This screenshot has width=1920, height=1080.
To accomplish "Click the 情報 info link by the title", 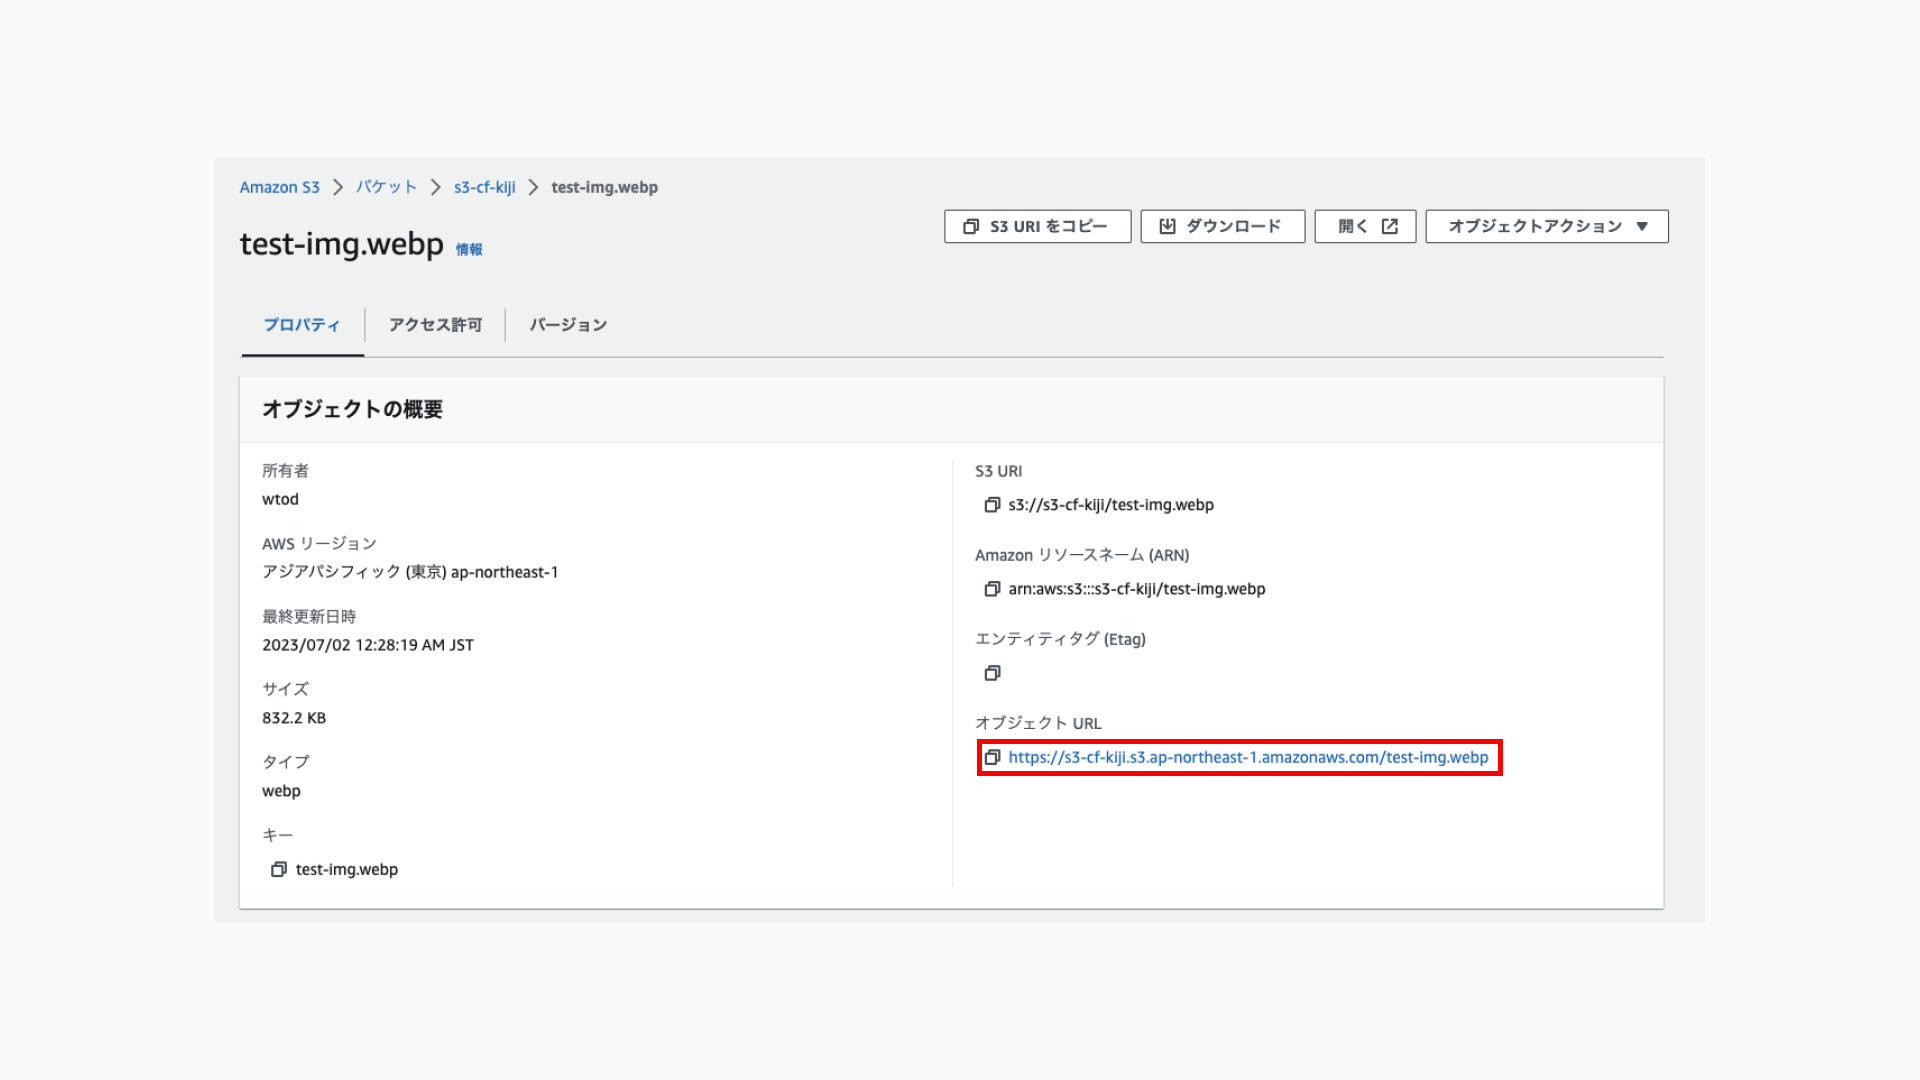I will point(469,250).
